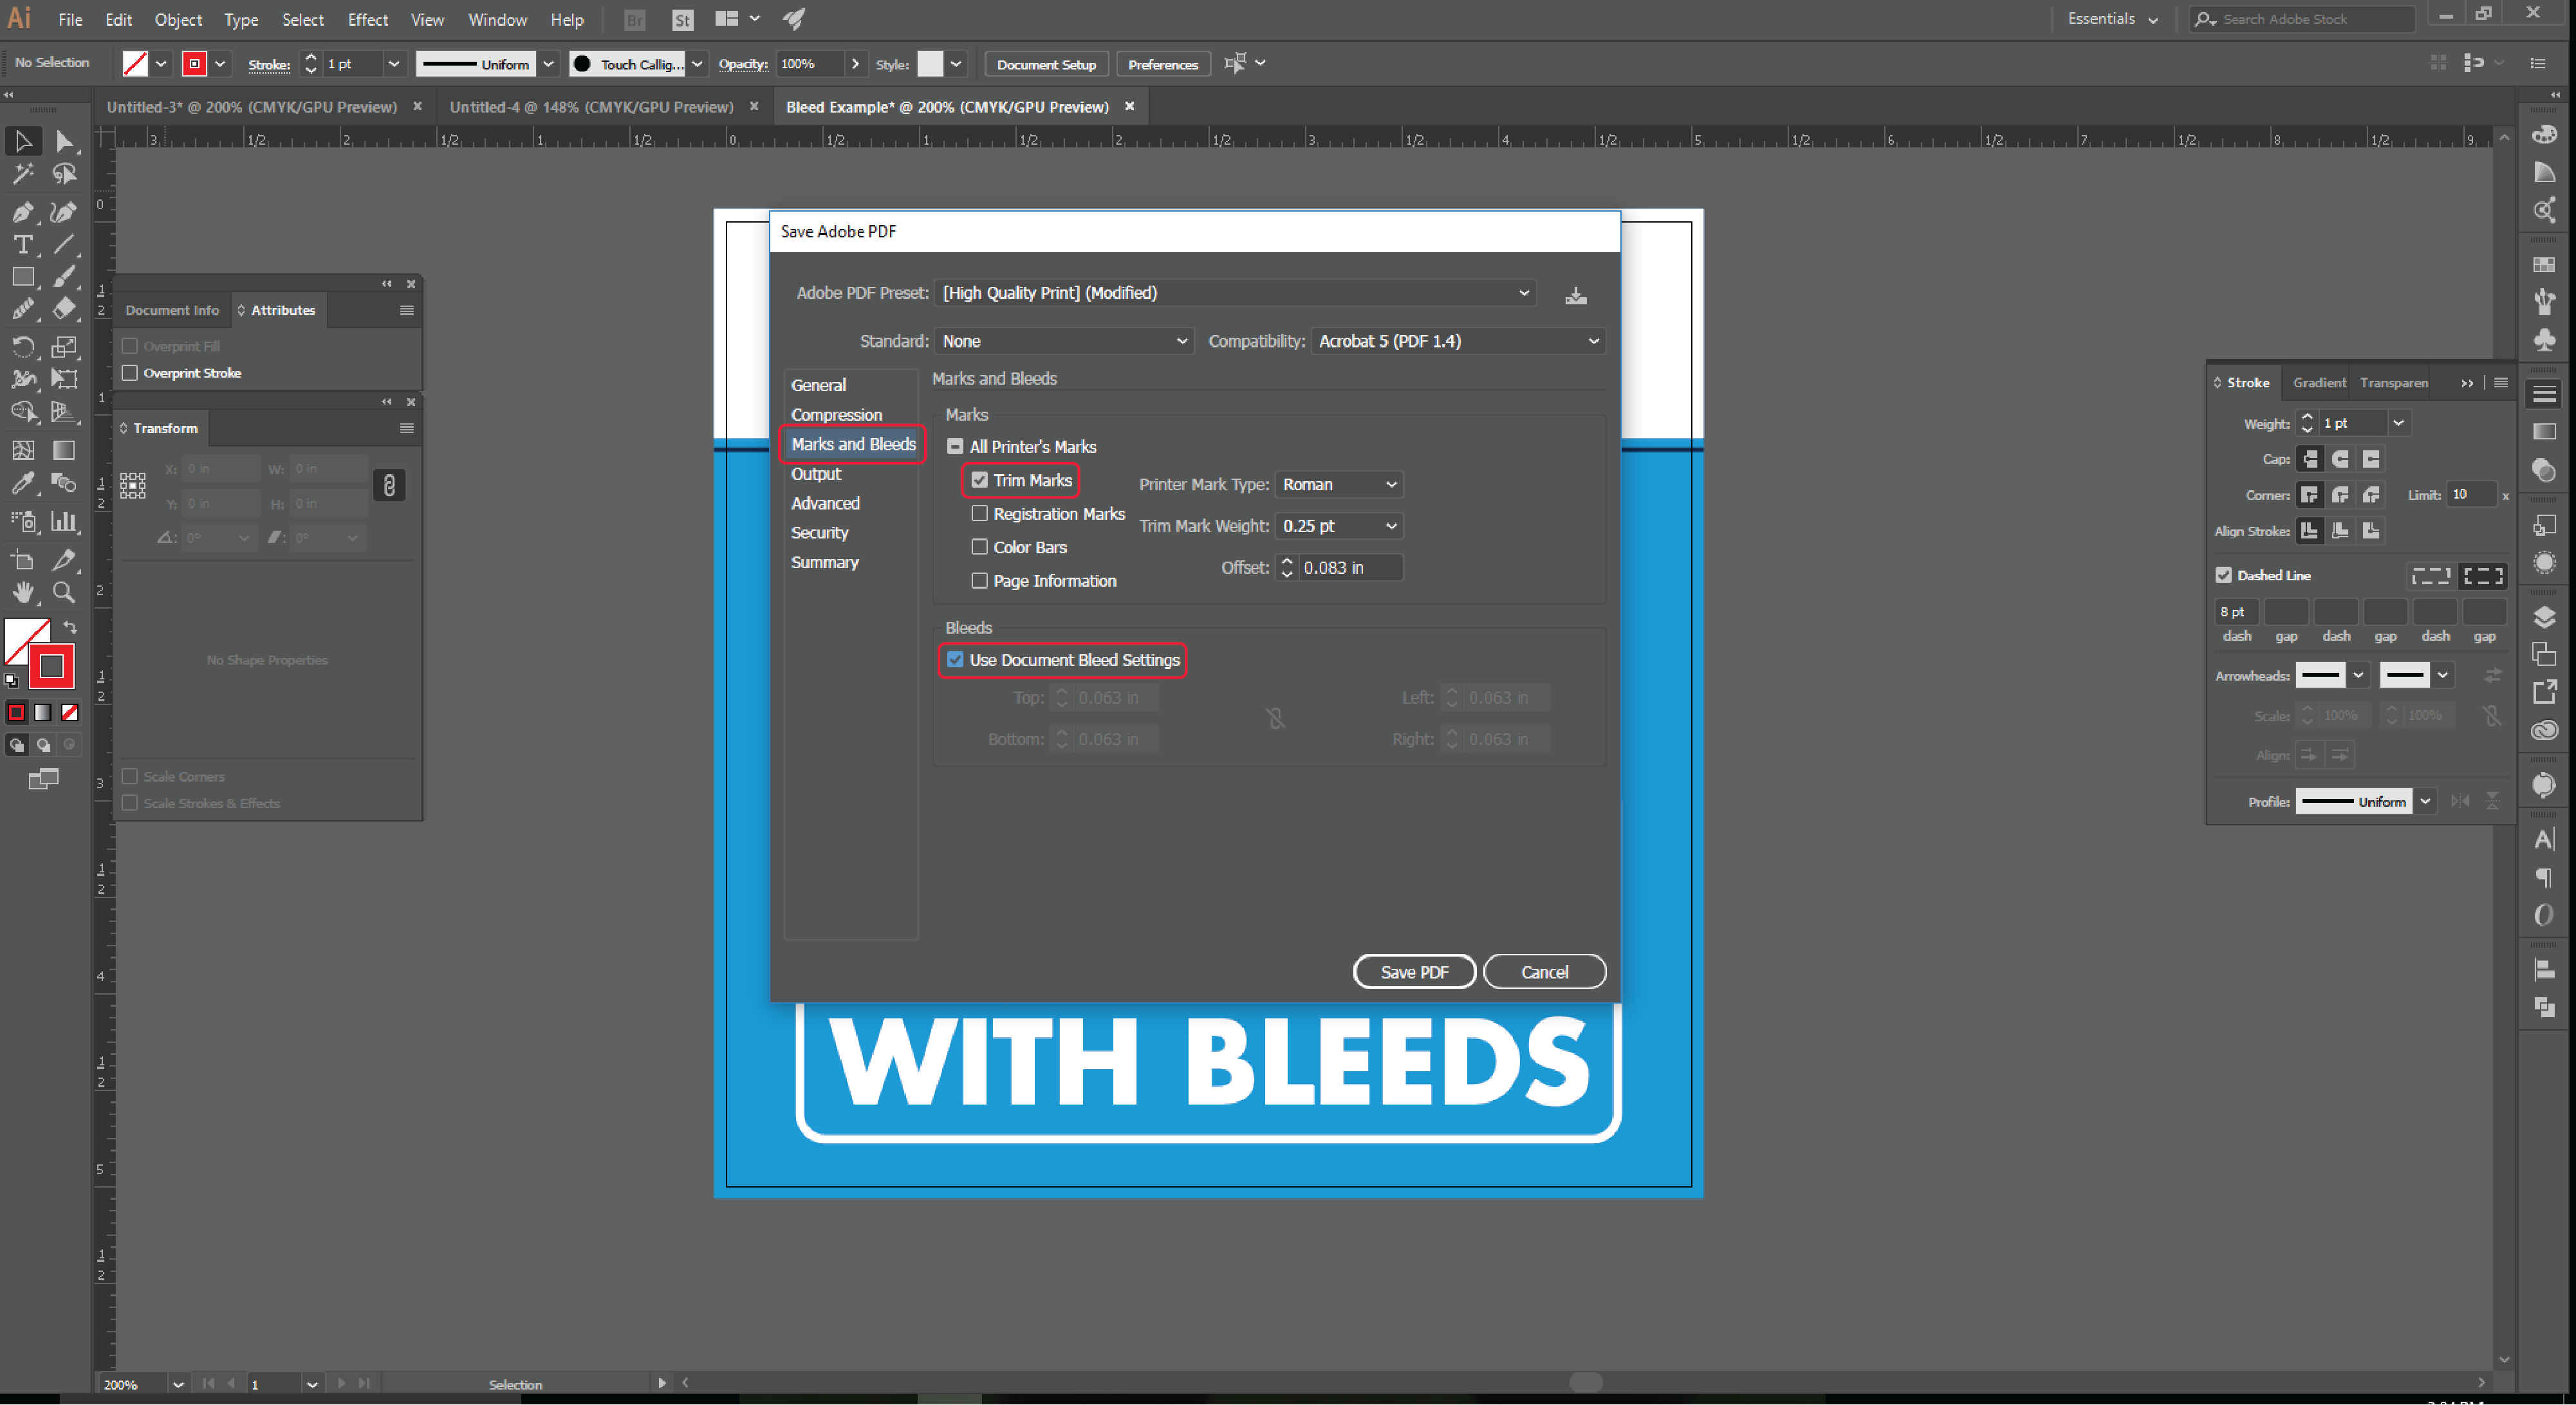This screenshot has width=2576, height=1405.
Task: Select the Rectangle tool
Action: pos(23,277)
